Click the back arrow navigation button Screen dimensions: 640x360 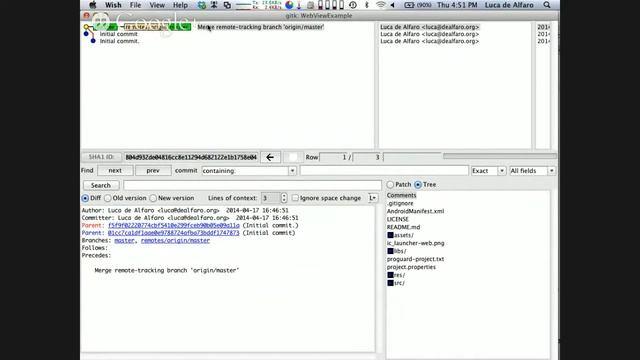[270, 157]
